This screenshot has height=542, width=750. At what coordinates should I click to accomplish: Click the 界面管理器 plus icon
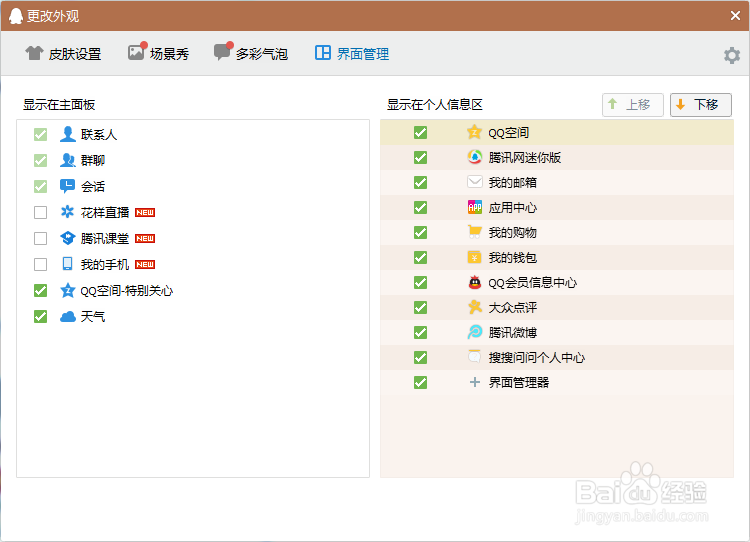pyautogui.click(x=474, y=382)
